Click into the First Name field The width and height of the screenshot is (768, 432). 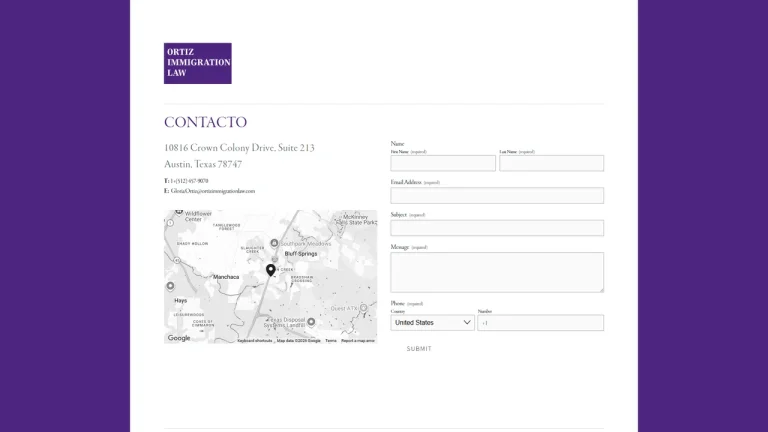coord(443,163)
